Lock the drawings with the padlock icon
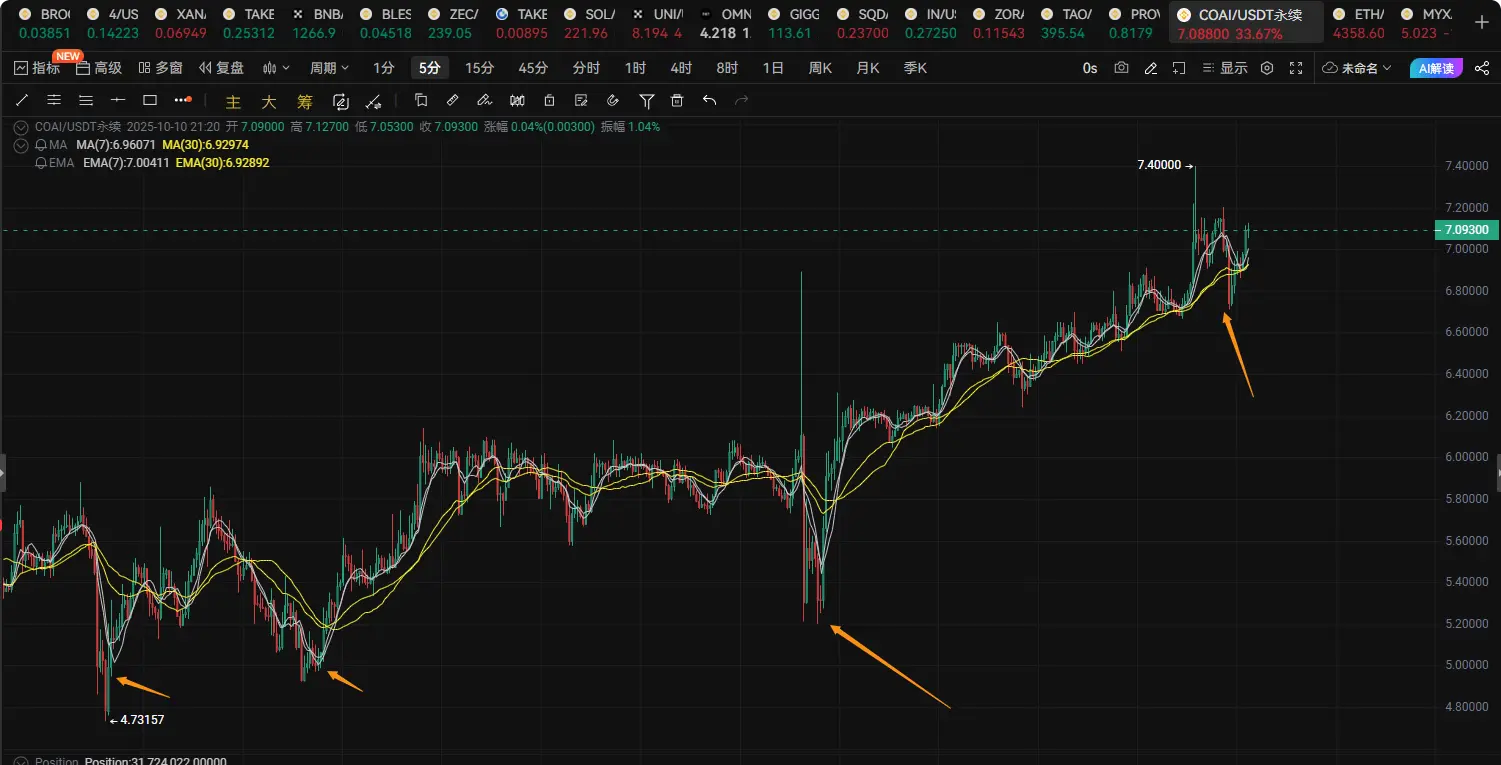The width and height of the screenshot is (1501, 765). pos(549,100)
